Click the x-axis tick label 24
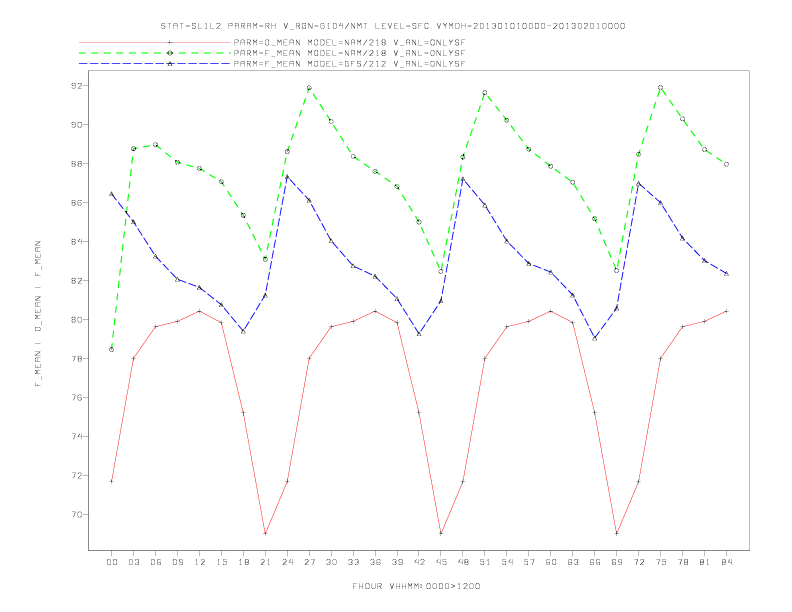 287,562
